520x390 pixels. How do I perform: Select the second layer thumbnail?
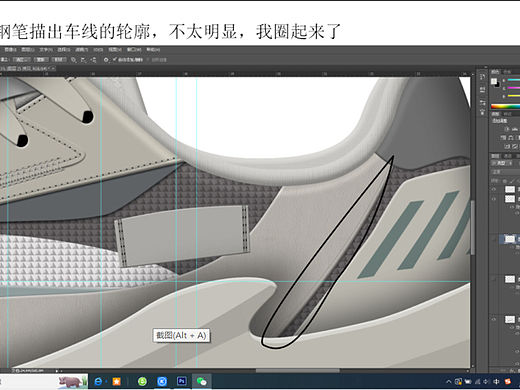510,199
